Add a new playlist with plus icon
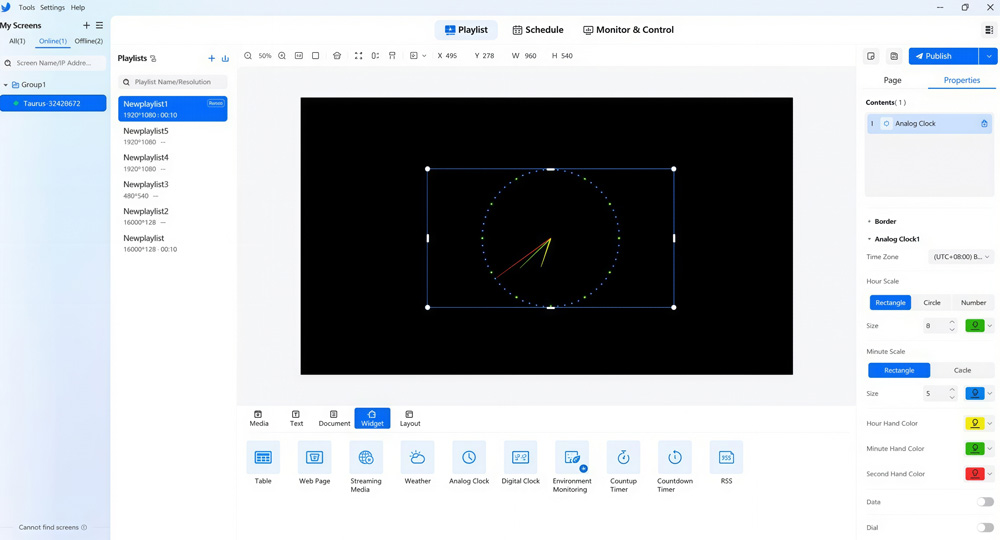1000x540 pixels. [x=212, y=58]
